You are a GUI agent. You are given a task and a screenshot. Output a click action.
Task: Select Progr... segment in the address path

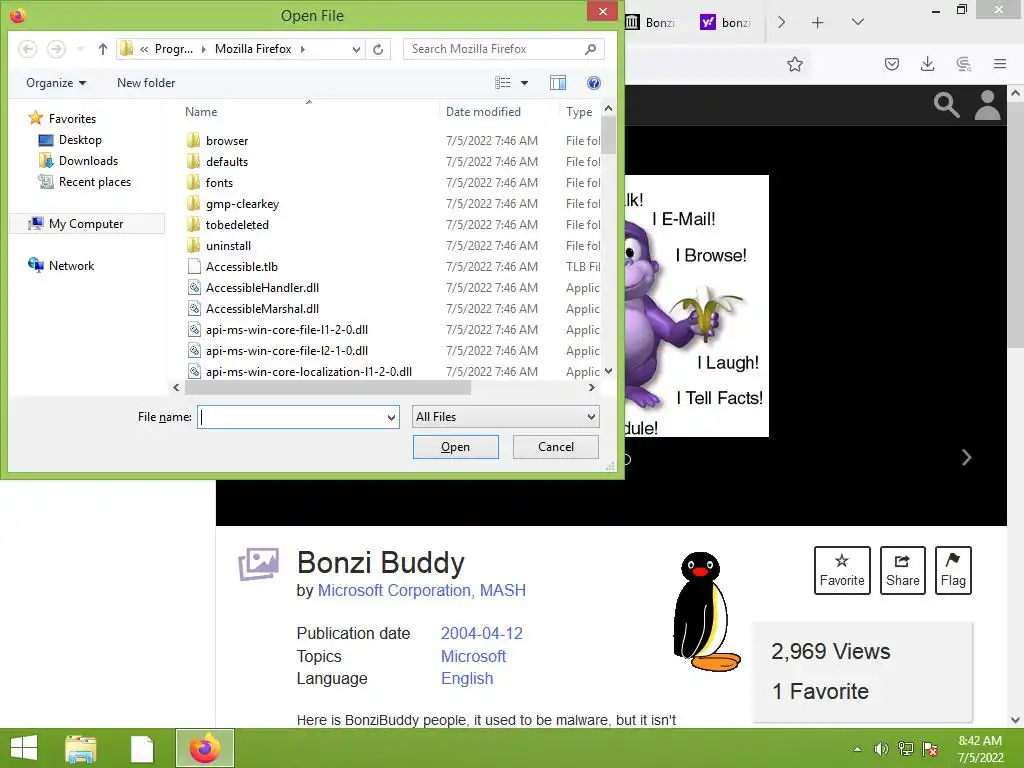(x=174, y=49)
